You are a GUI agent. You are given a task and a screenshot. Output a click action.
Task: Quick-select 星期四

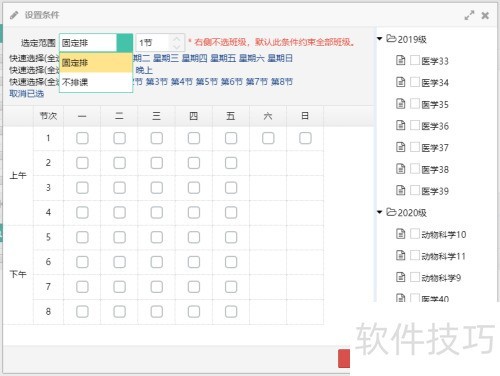[x=194, y=58]
